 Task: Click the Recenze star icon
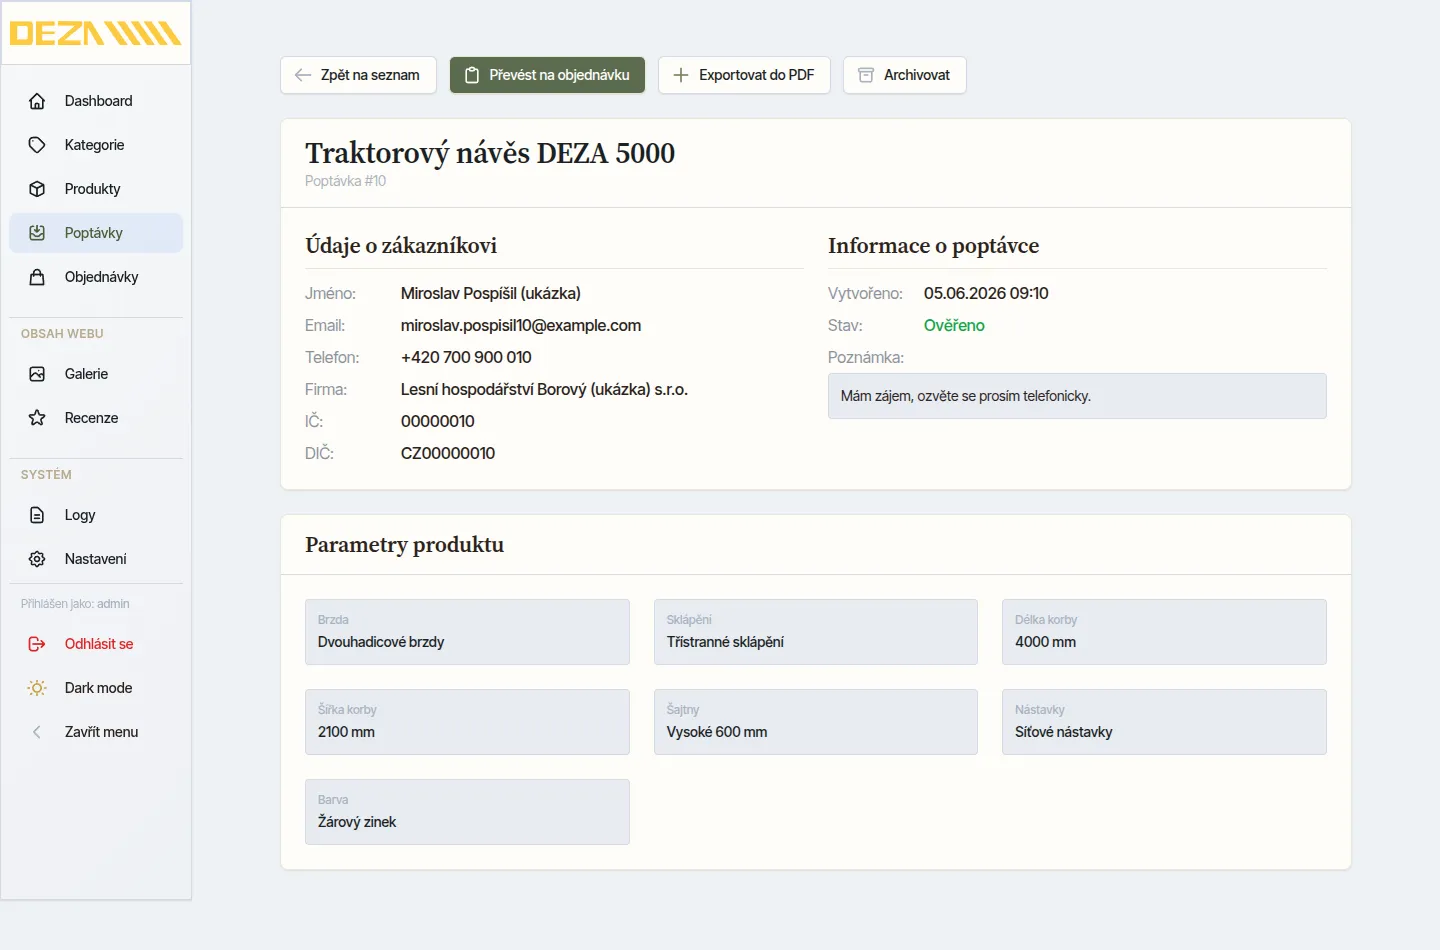(x=37, y=418)
